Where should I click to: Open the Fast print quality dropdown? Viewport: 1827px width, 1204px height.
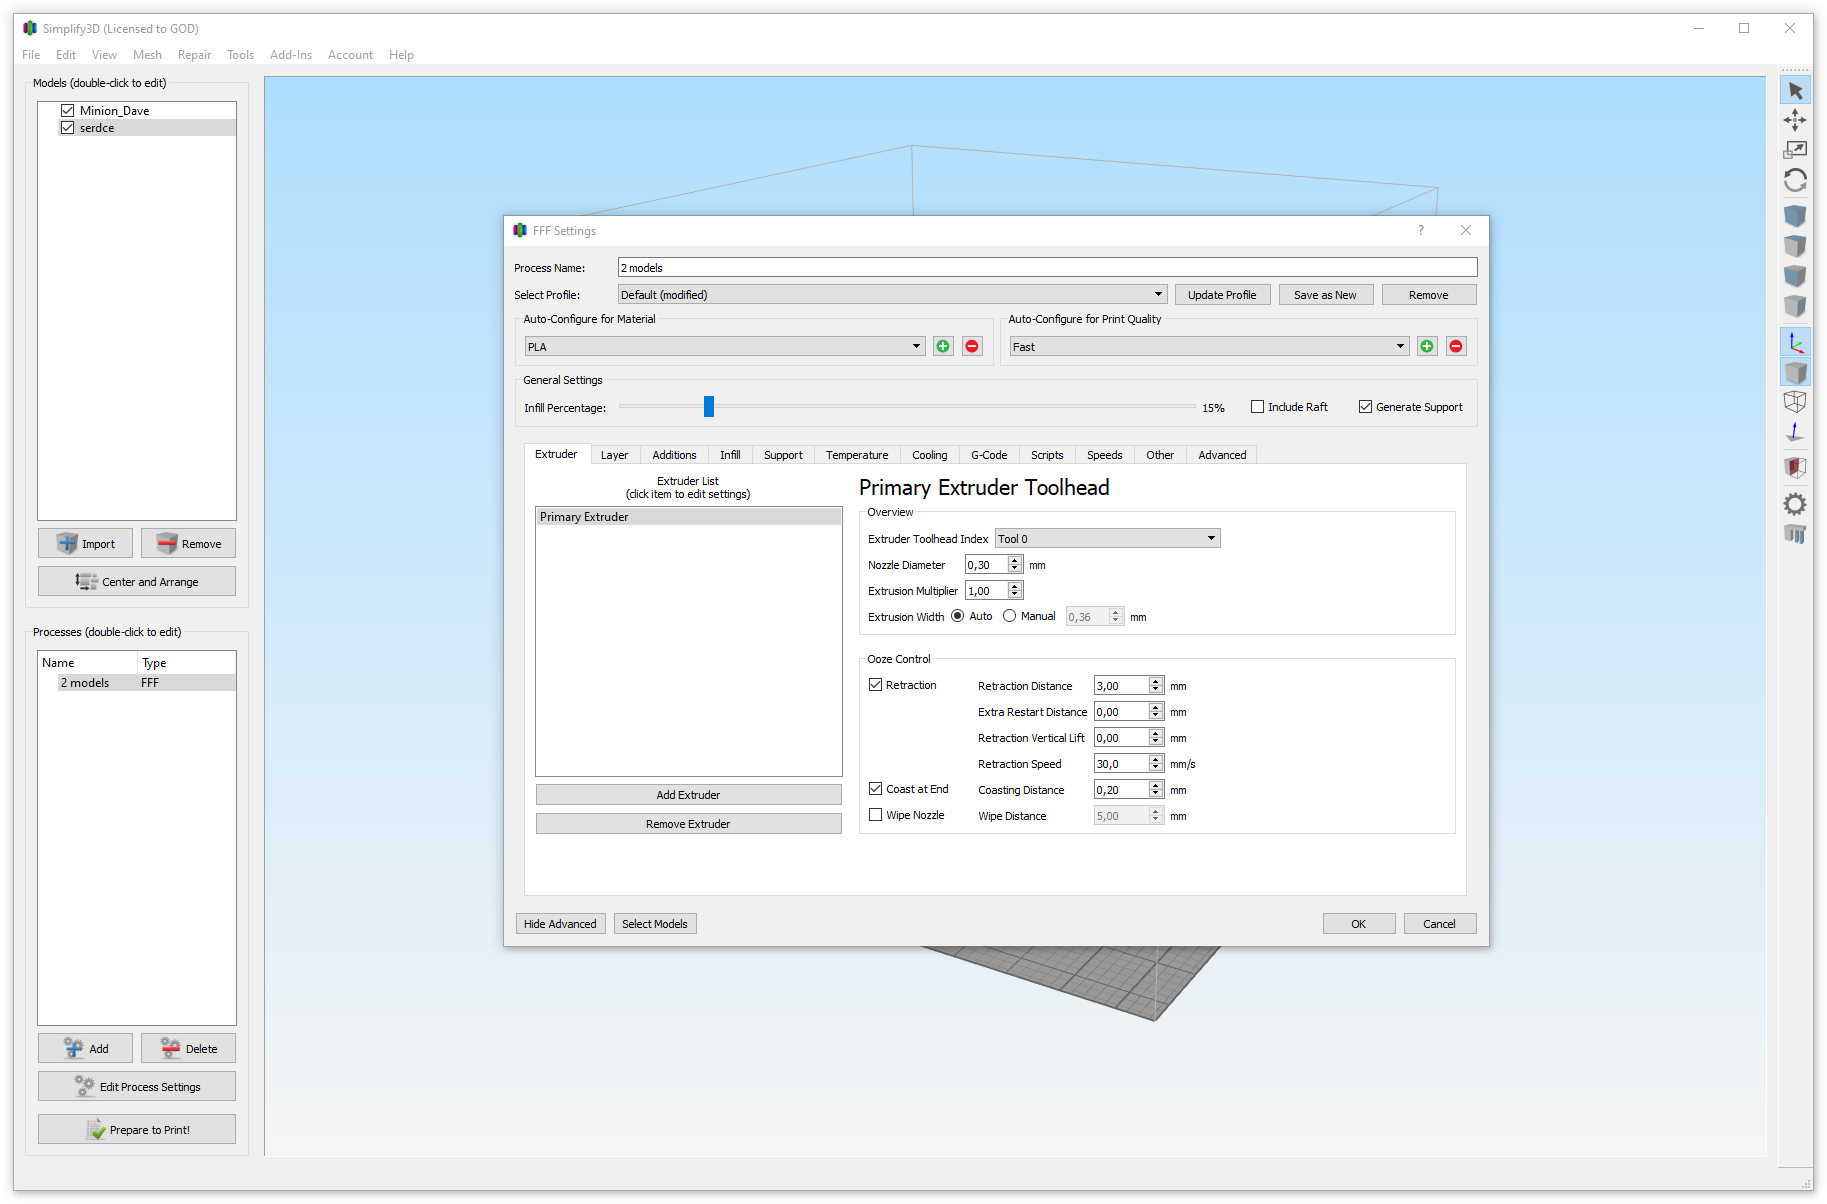pos(1209,347)
